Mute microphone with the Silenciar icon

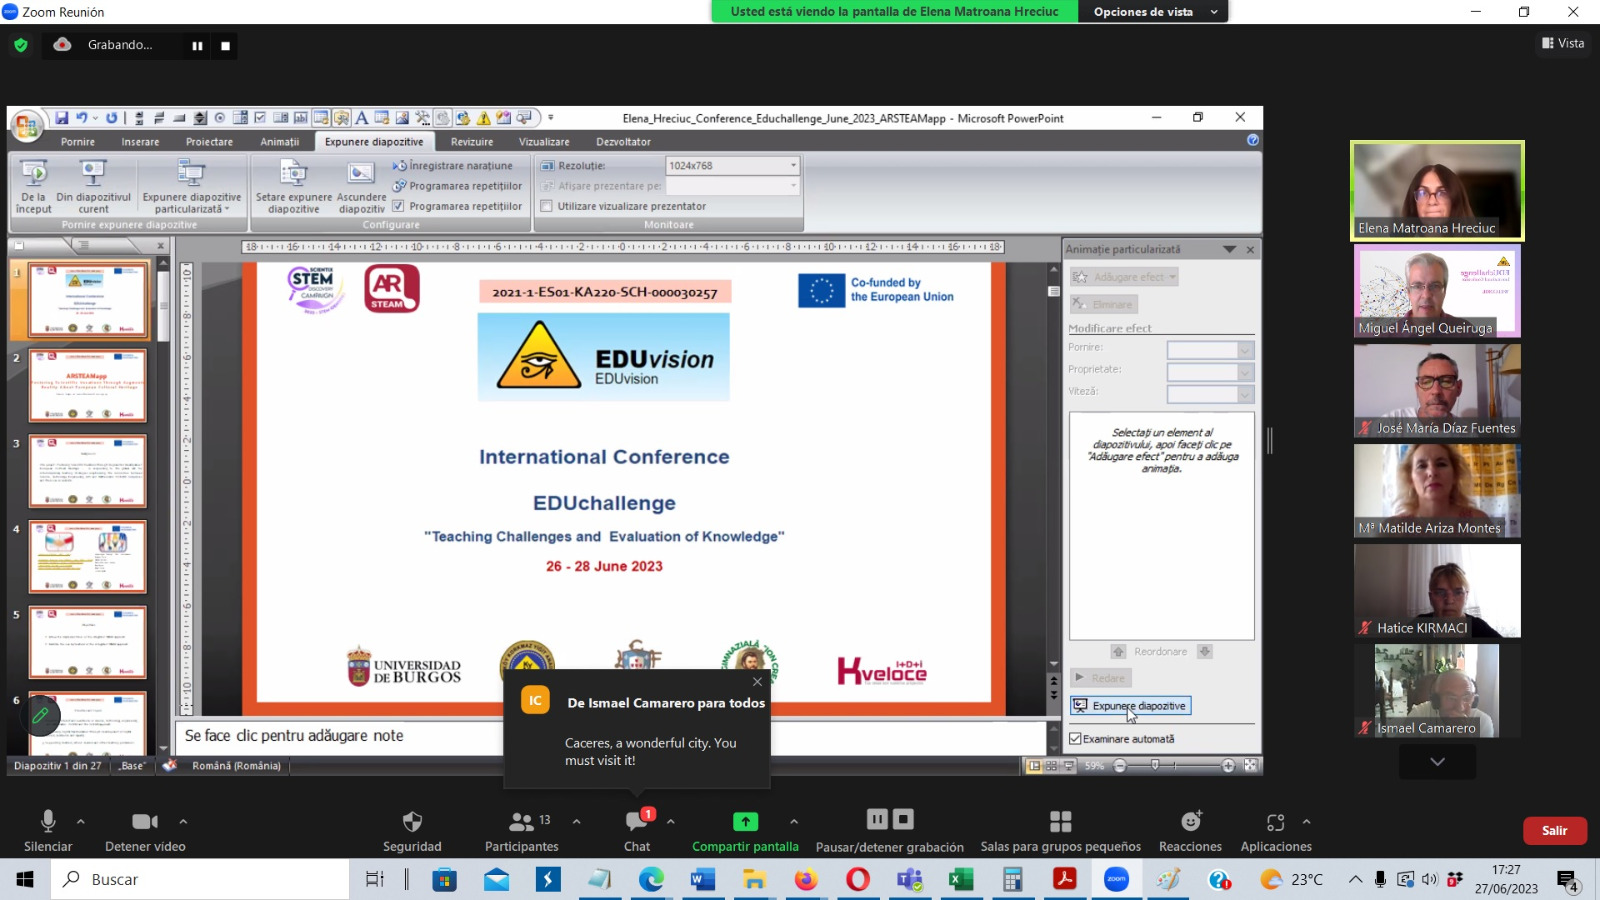(47, 822)
